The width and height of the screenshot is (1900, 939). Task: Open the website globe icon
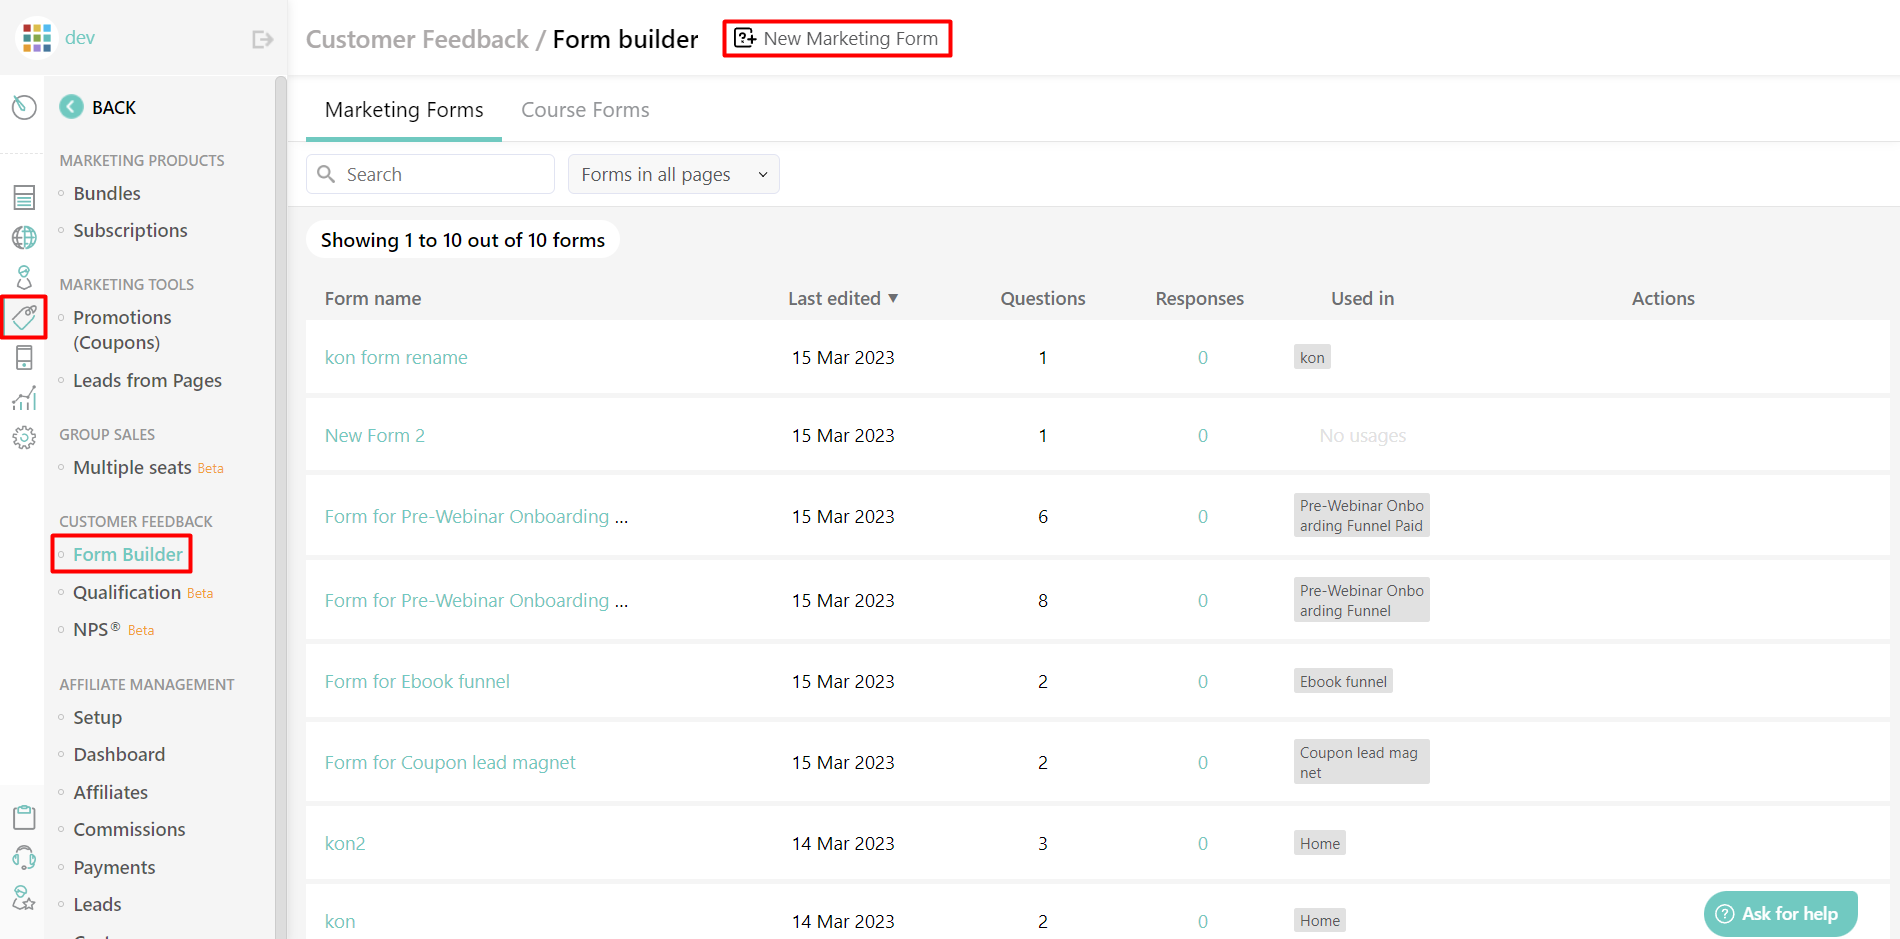click(x=24, y=237)
